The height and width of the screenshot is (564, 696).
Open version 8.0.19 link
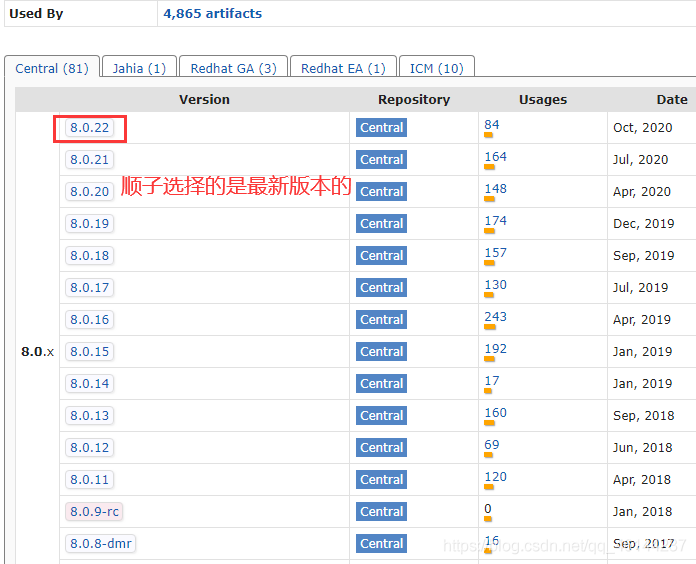(x=89, y=224)
